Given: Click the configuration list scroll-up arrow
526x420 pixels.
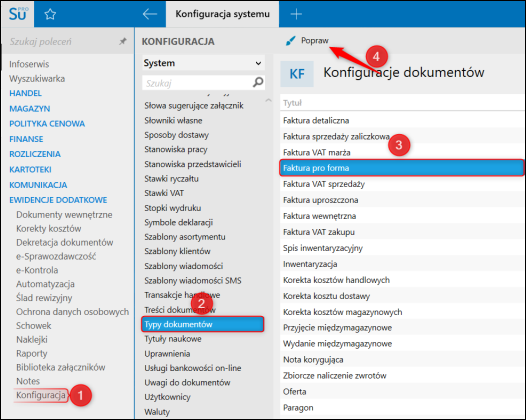Looking at the screenshot, I should [268, 100].
